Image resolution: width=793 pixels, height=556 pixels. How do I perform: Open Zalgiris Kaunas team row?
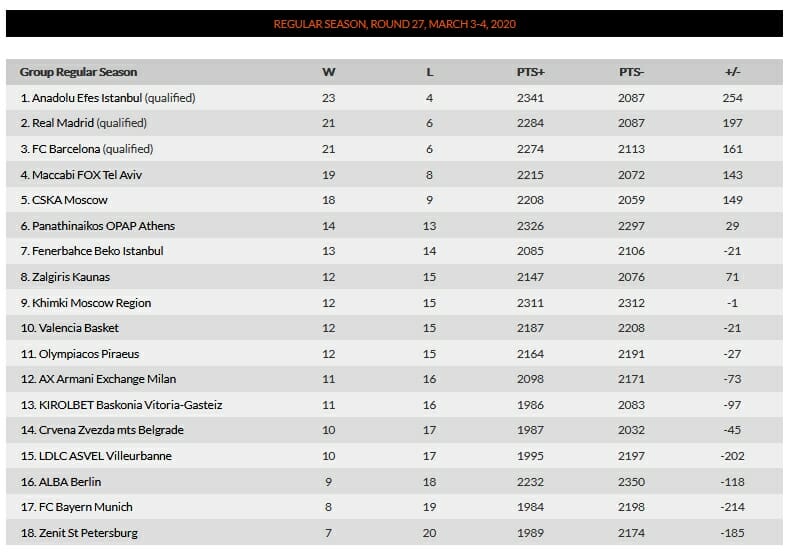(394, 277)
